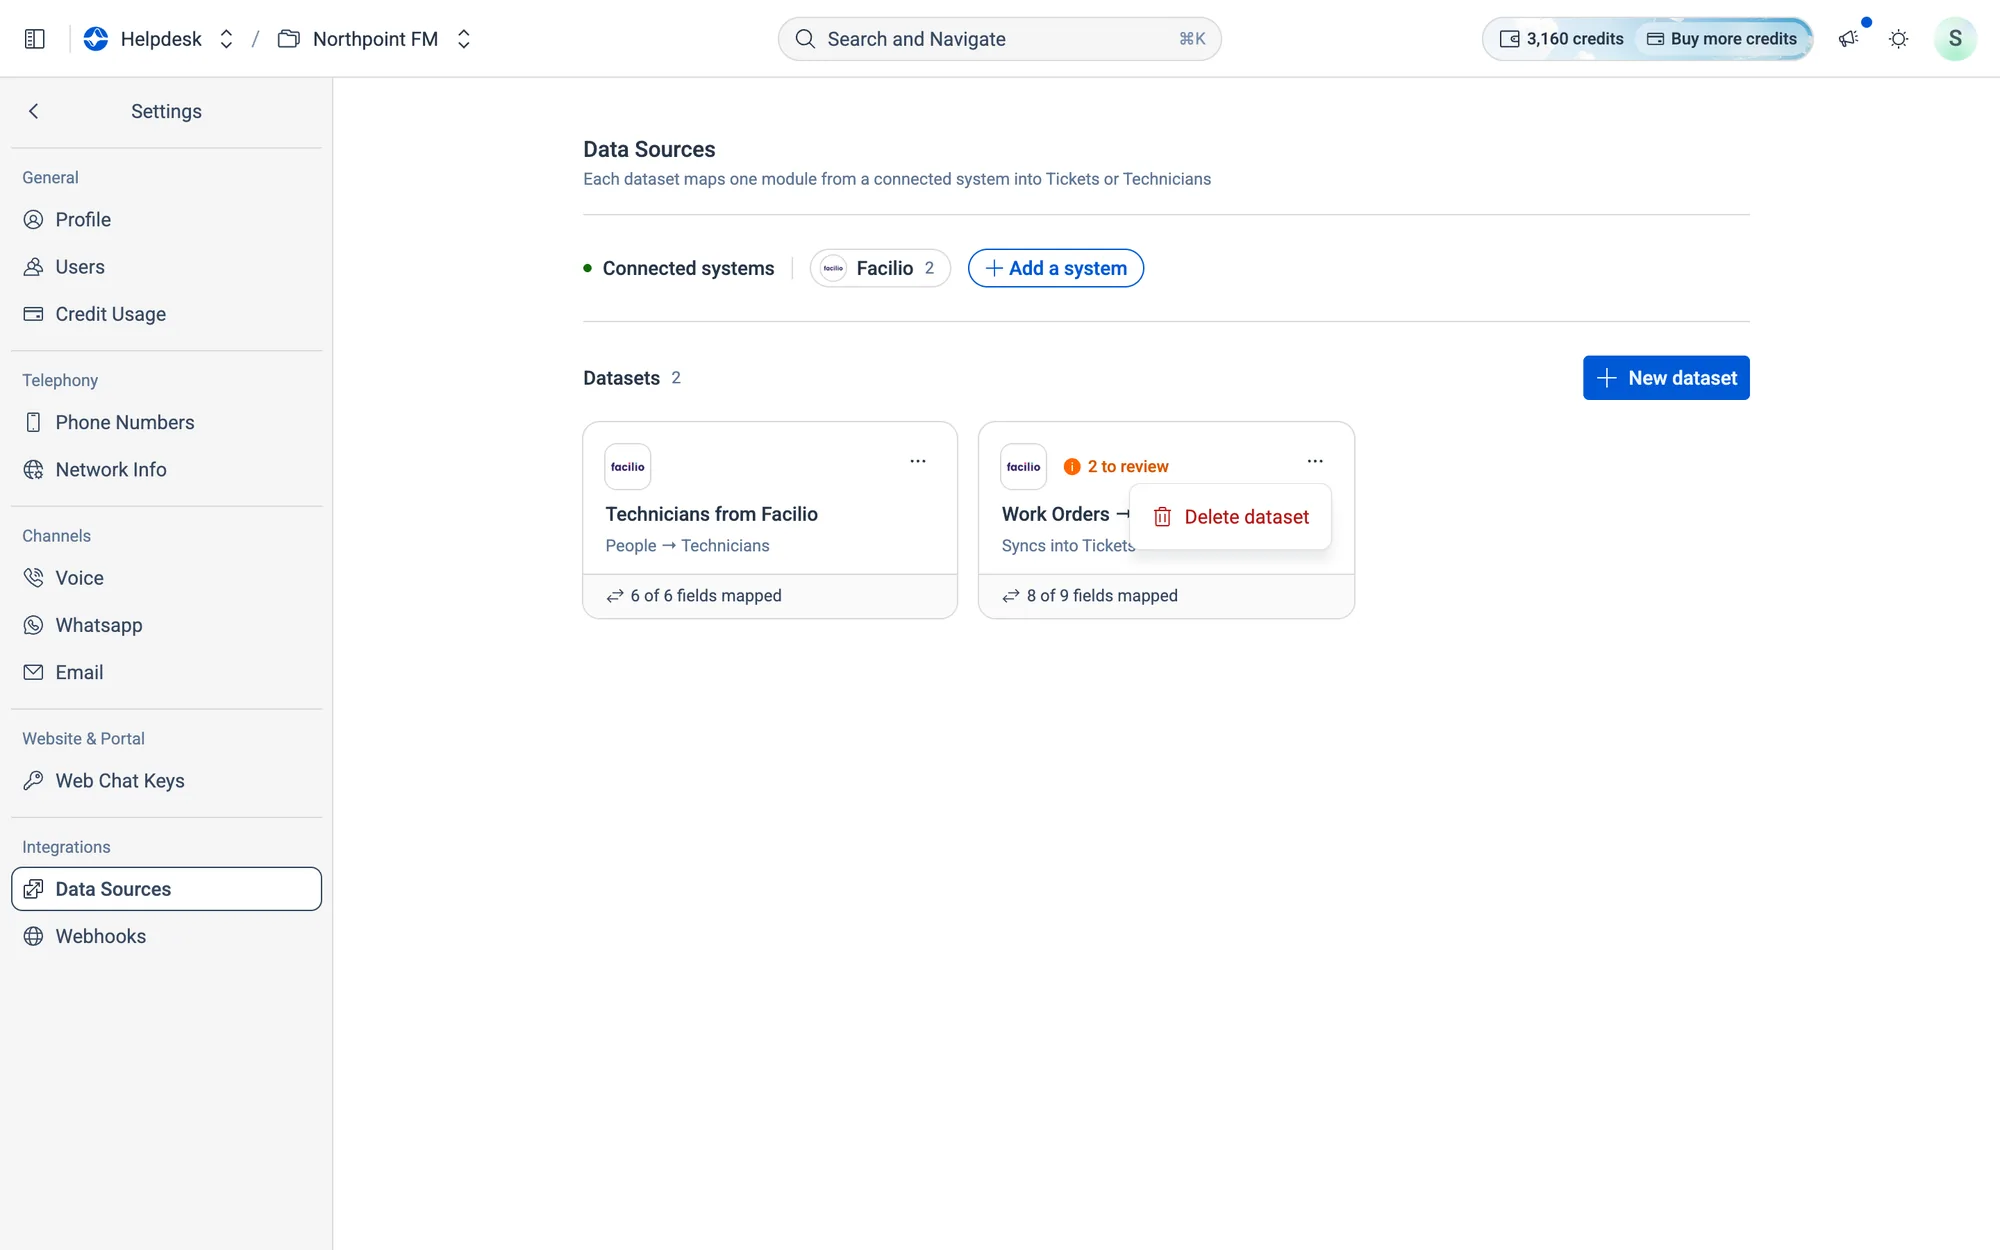Viewport: 2000px width, 1250px height.
Task: Expand the Northpoint FM project switcher
Action: pos(374,39)
